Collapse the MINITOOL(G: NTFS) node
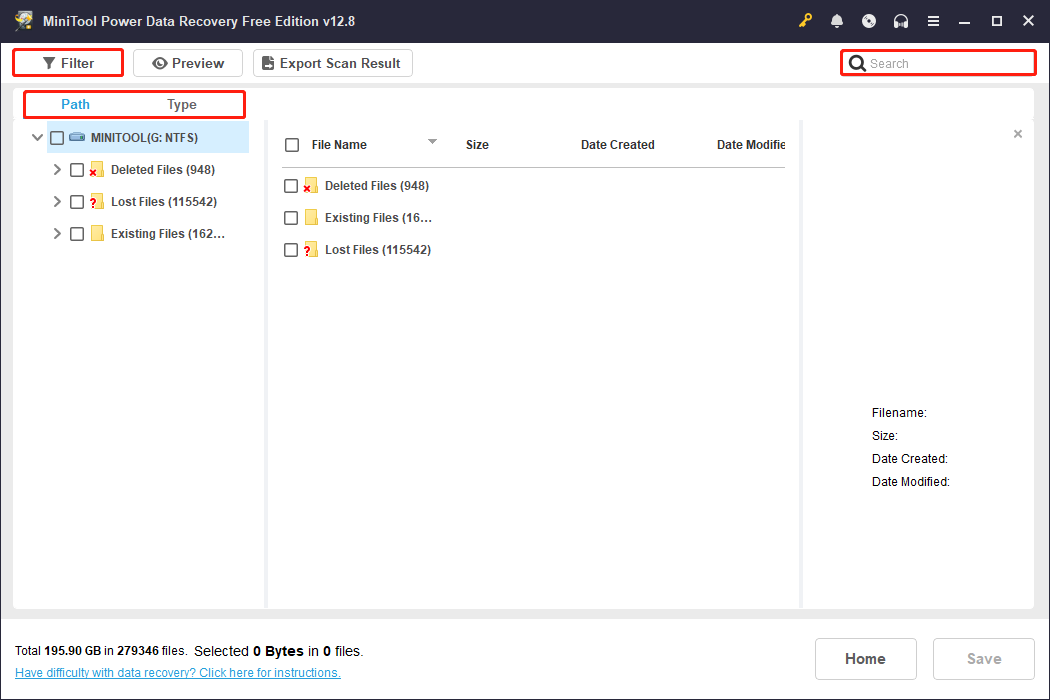Image resolution: width=1050 pixels, height=700 pixels. (x=37, y=137)
